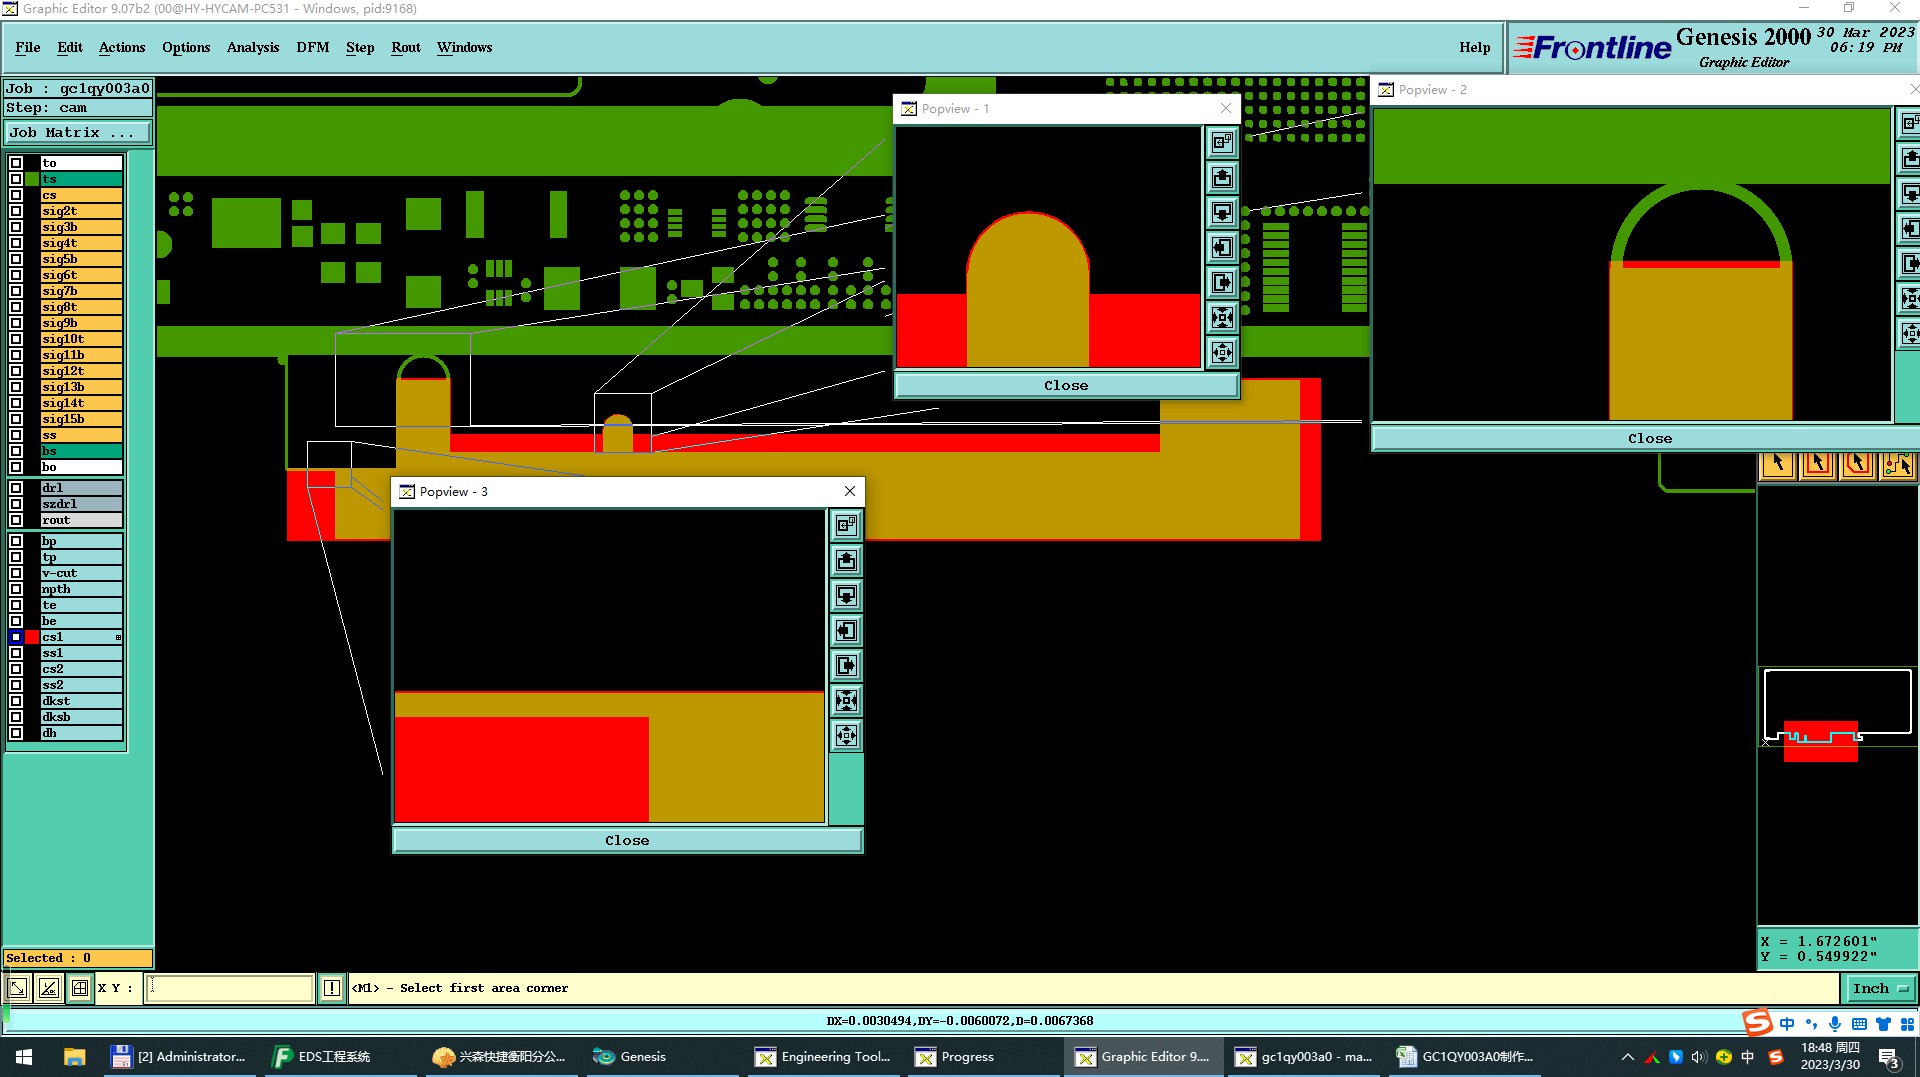1920x1077 pixels.
Task: Open the Analysis menu
Action: click(253, 47)
